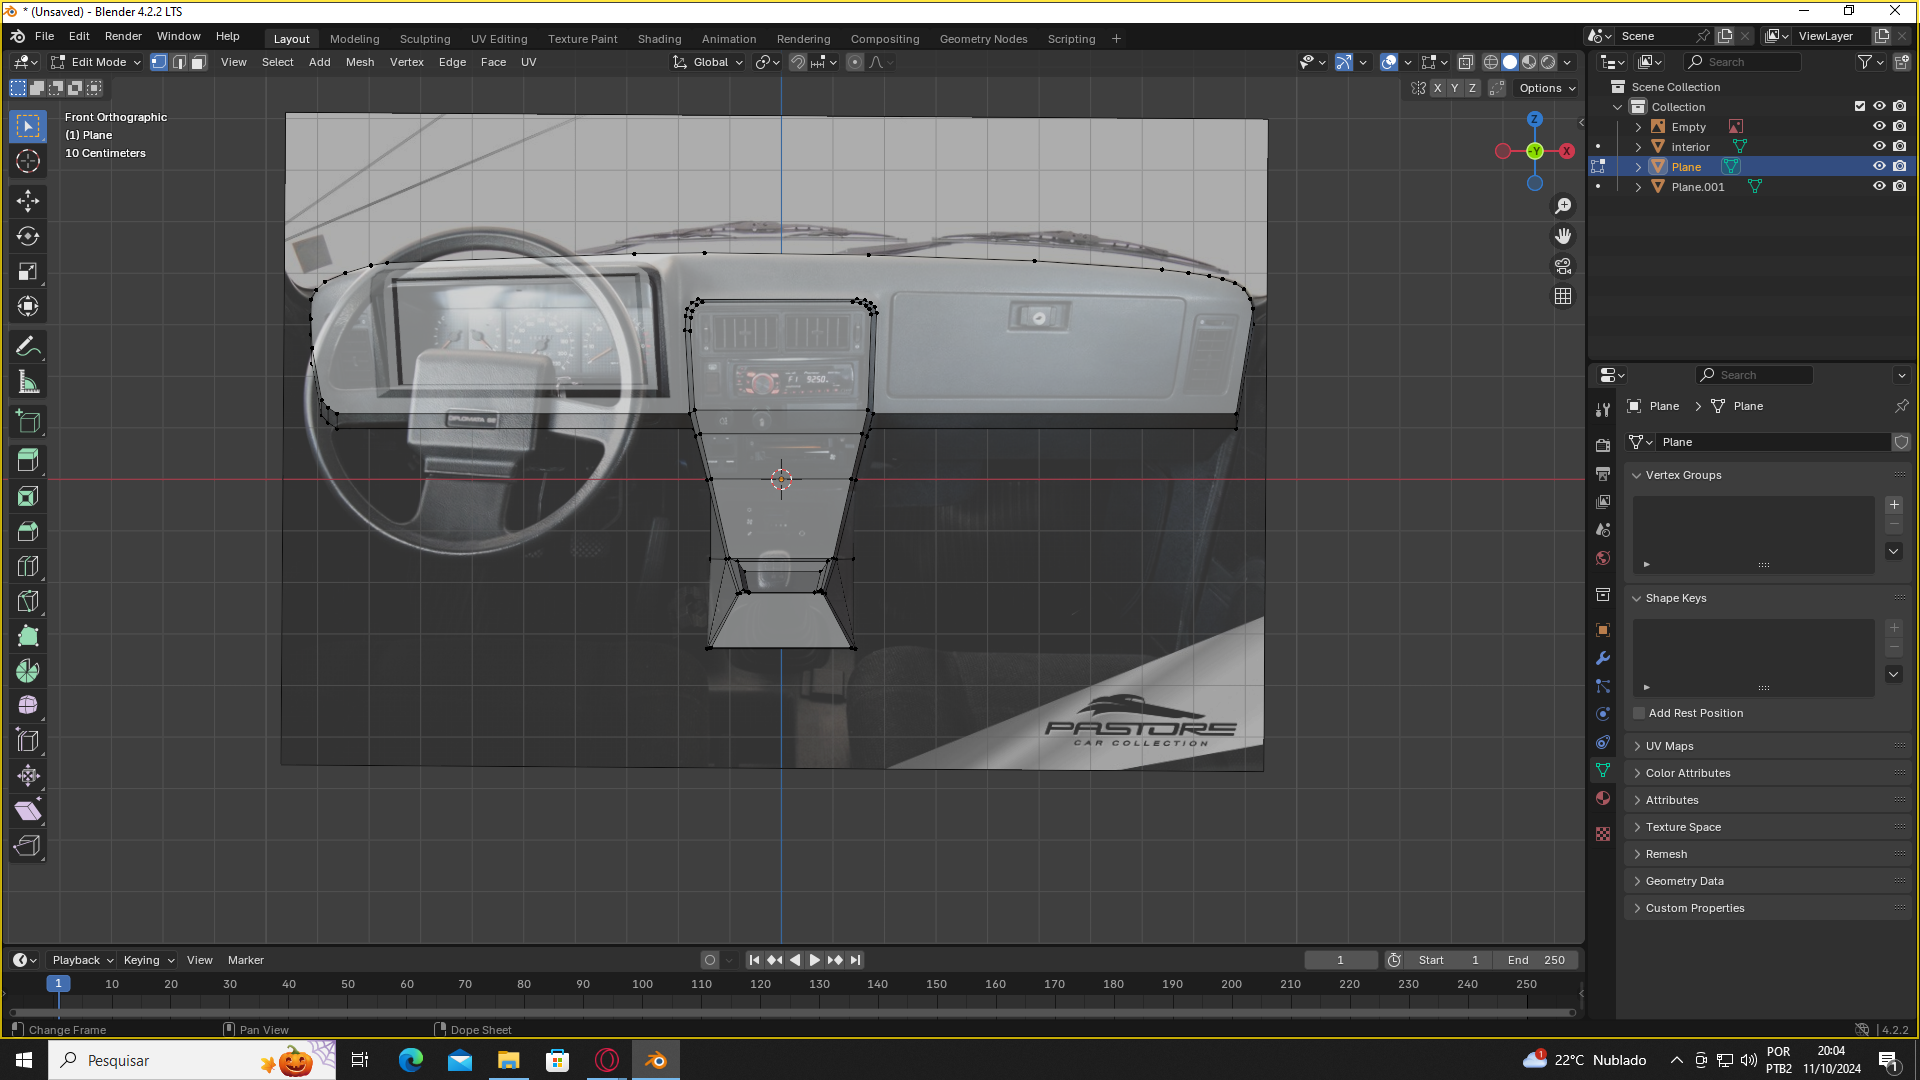Open the Options popover button

coord(1546,88)
